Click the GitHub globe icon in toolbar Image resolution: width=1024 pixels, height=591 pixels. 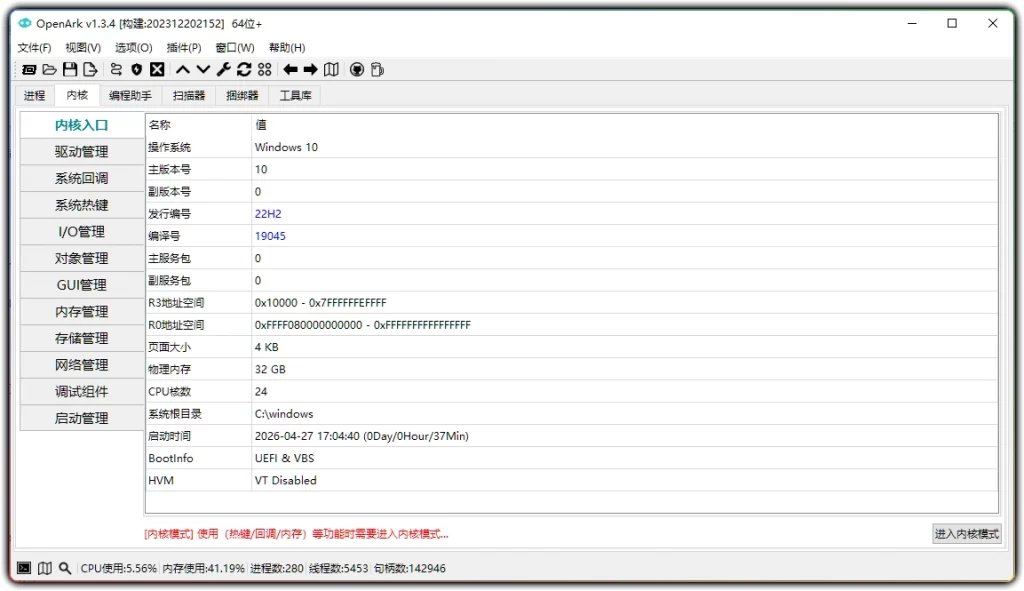point(357,69)
